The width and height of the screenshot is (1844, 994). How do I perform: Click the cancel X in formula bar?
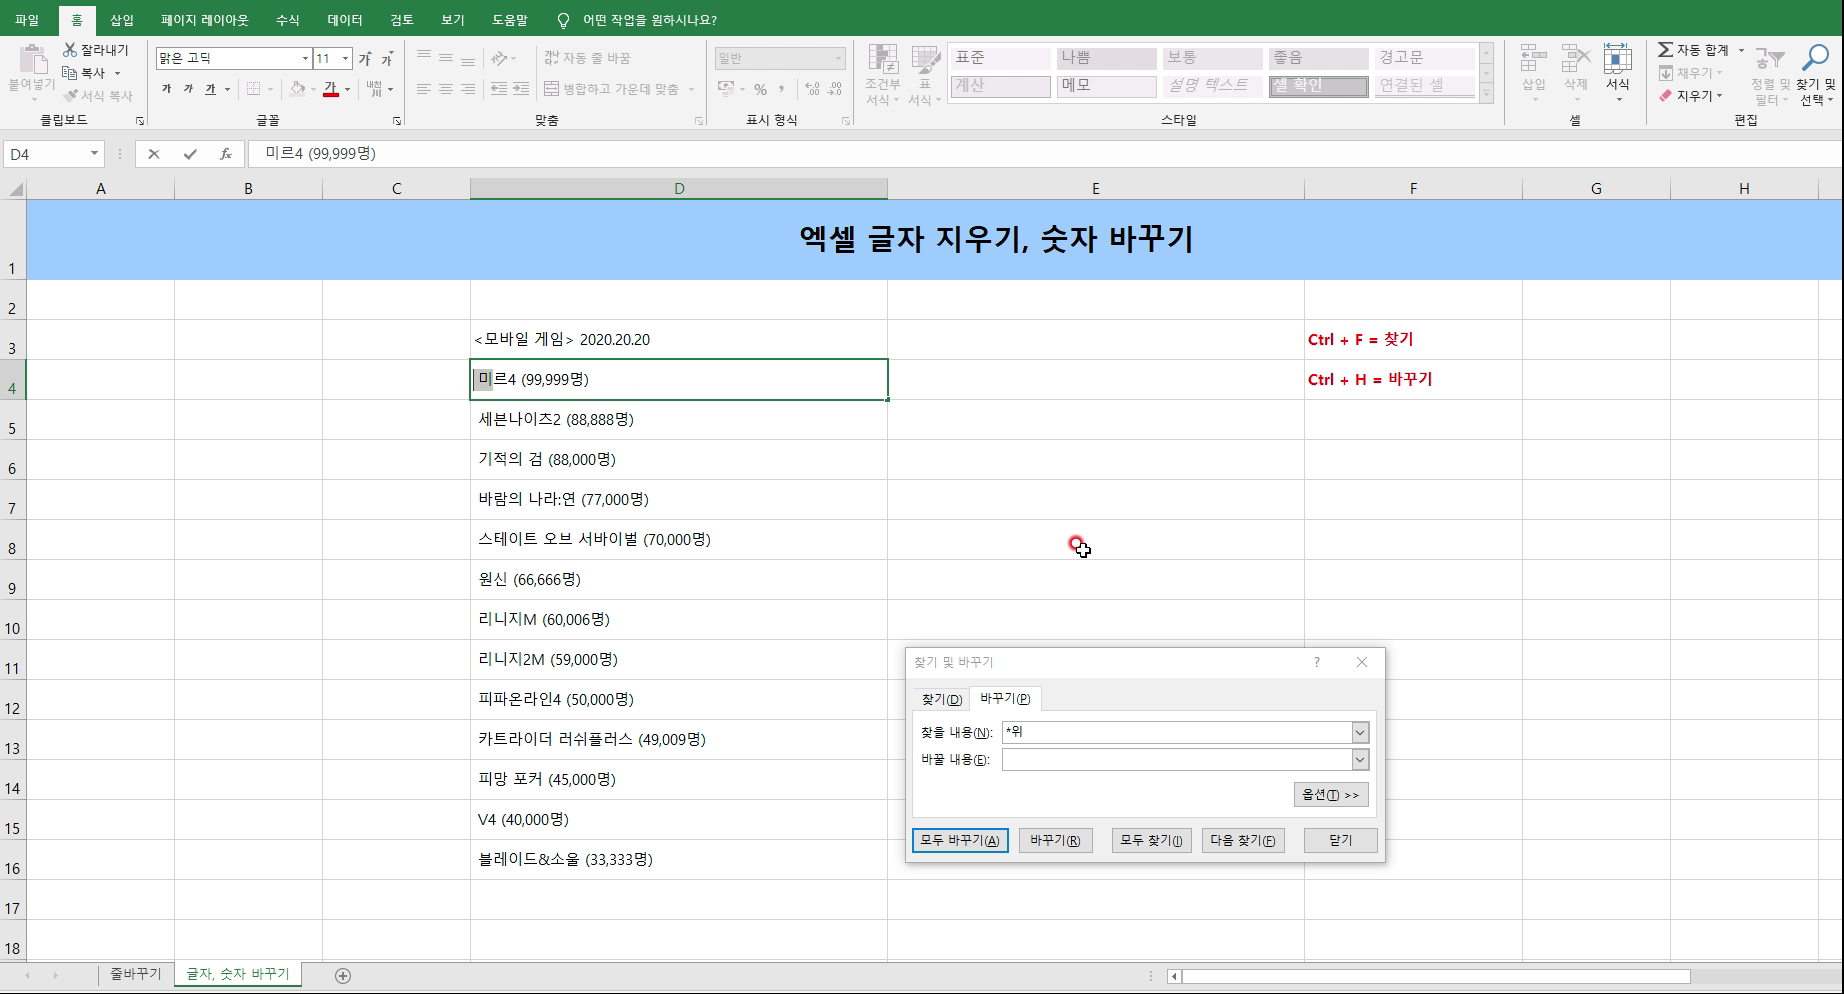(x=153, y=154)
